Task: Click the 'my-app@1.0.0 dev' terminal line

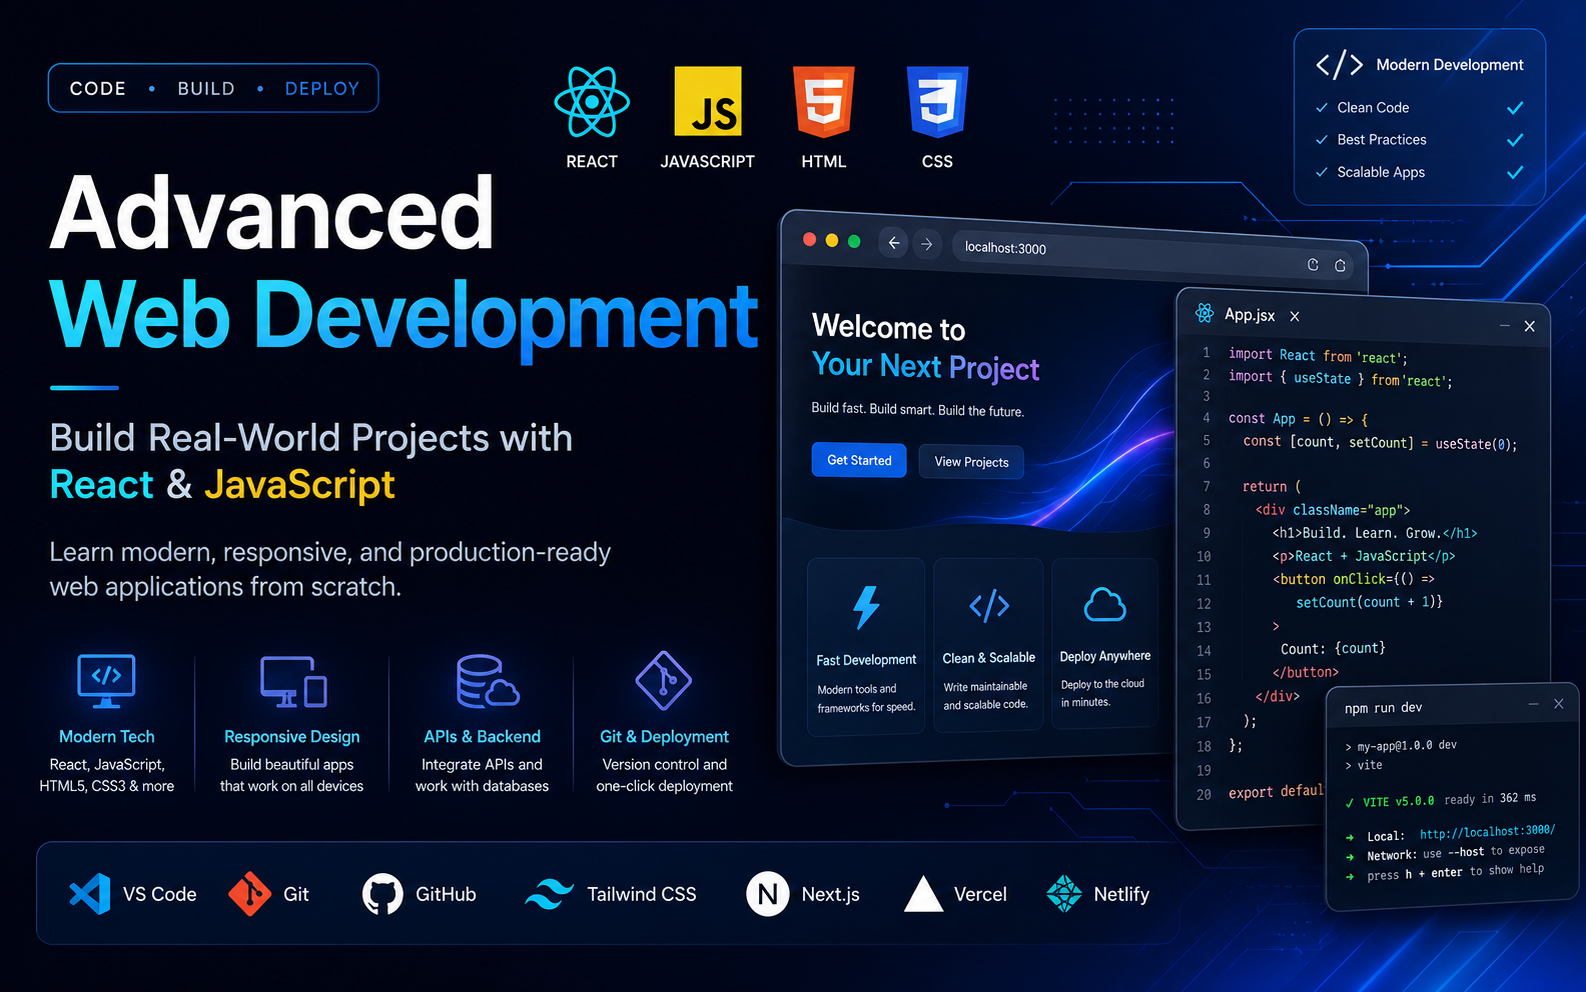Action: (x=1407, y=745)
